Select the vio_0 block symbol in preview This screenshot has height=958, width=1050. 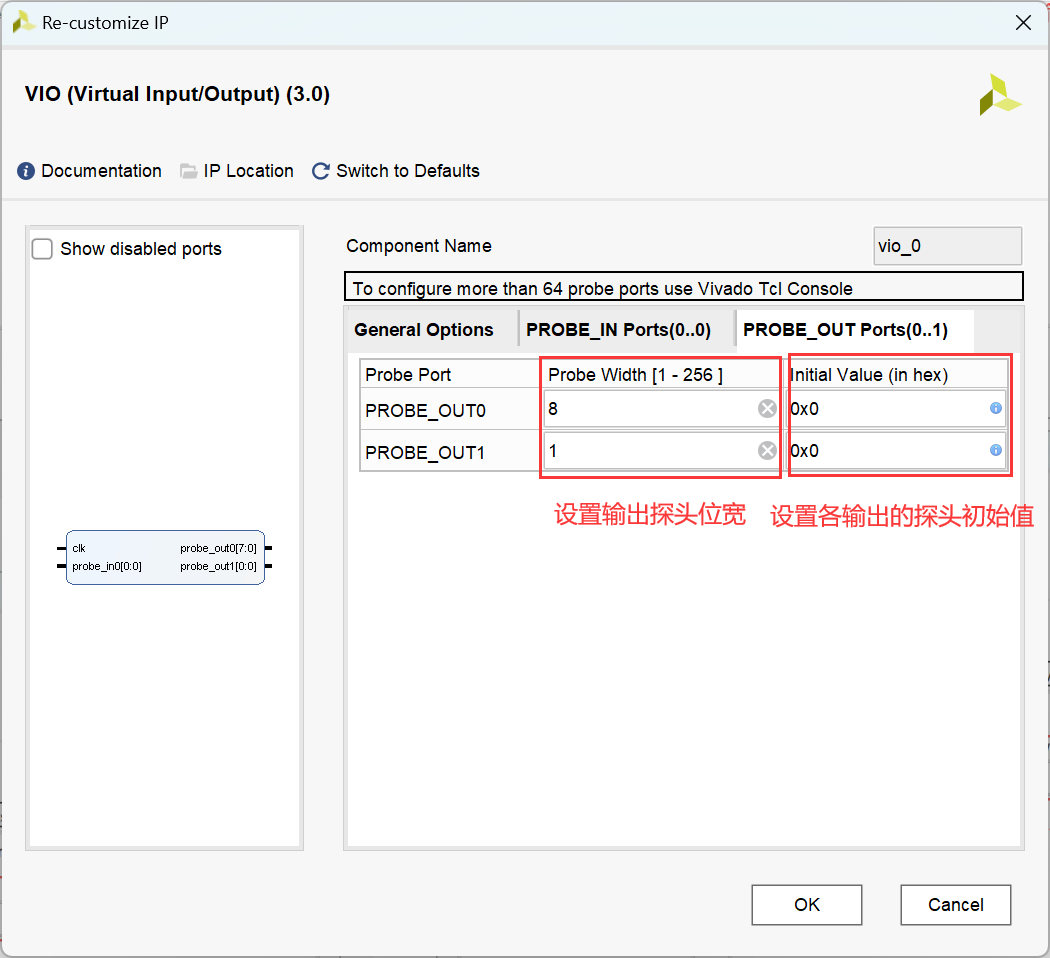click(x=165, y=557)
